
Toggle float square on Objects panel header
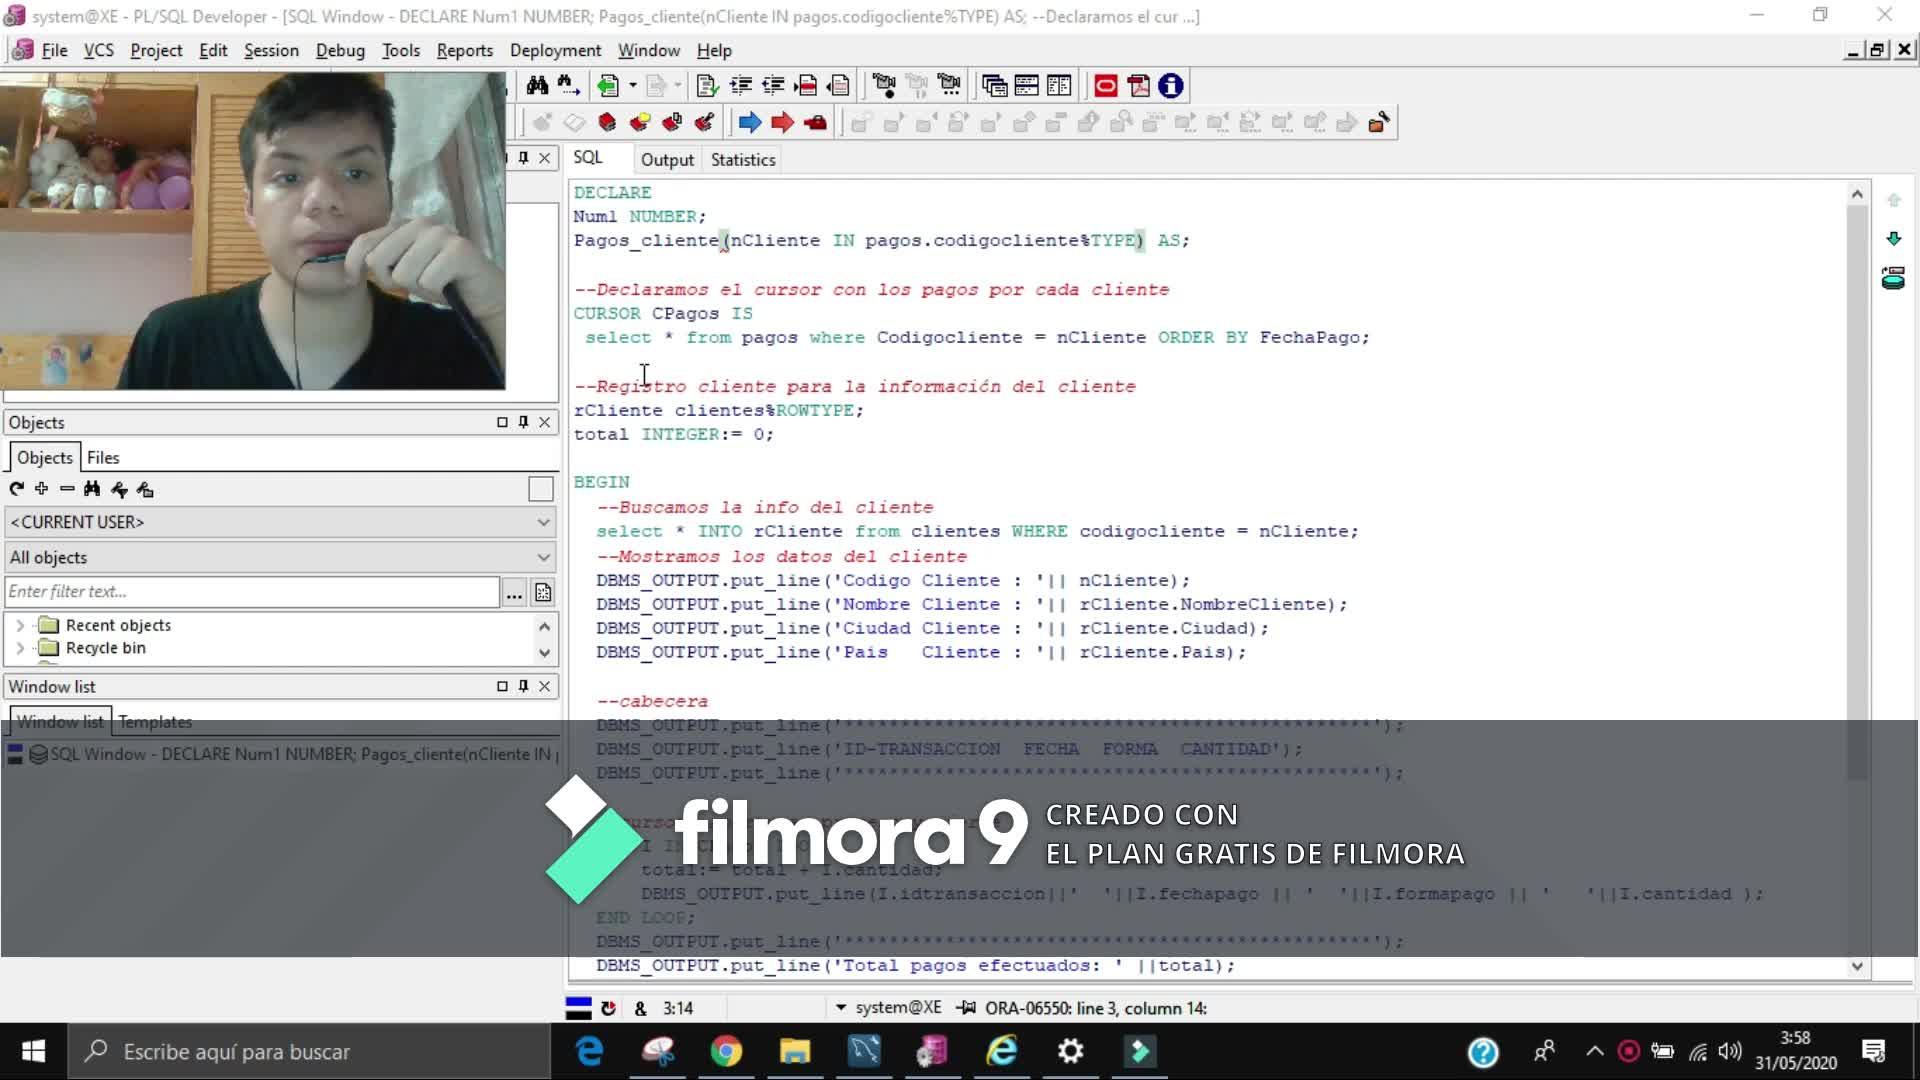(x=502, y=422)
